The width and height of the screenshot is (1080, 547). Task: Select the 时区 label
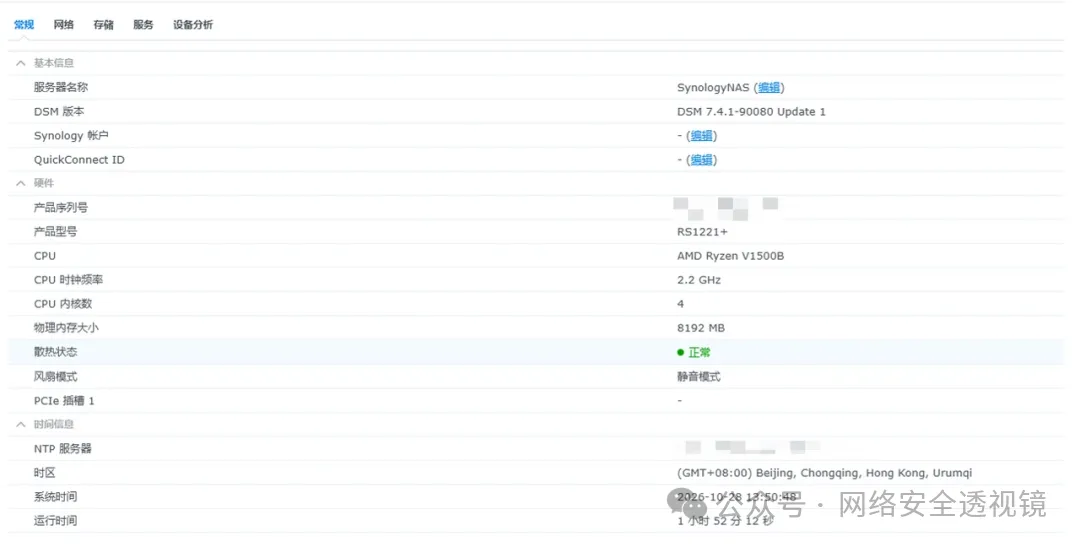tap(44, 473)
